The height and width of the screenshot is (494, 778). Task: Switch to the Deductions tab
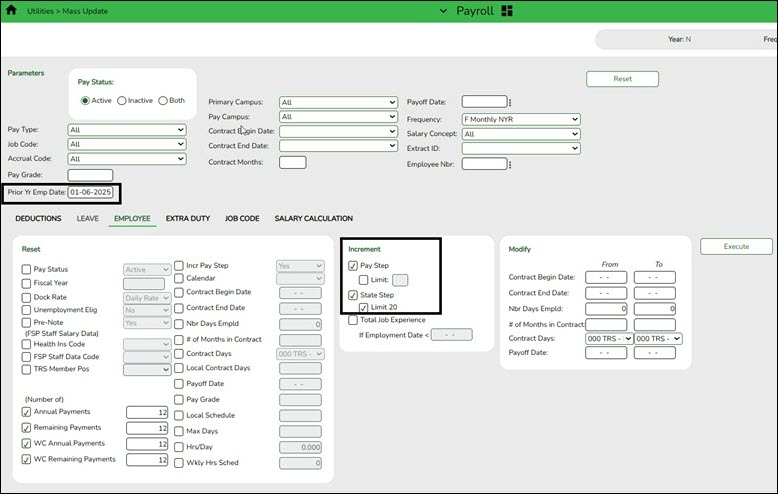[39, 218]
